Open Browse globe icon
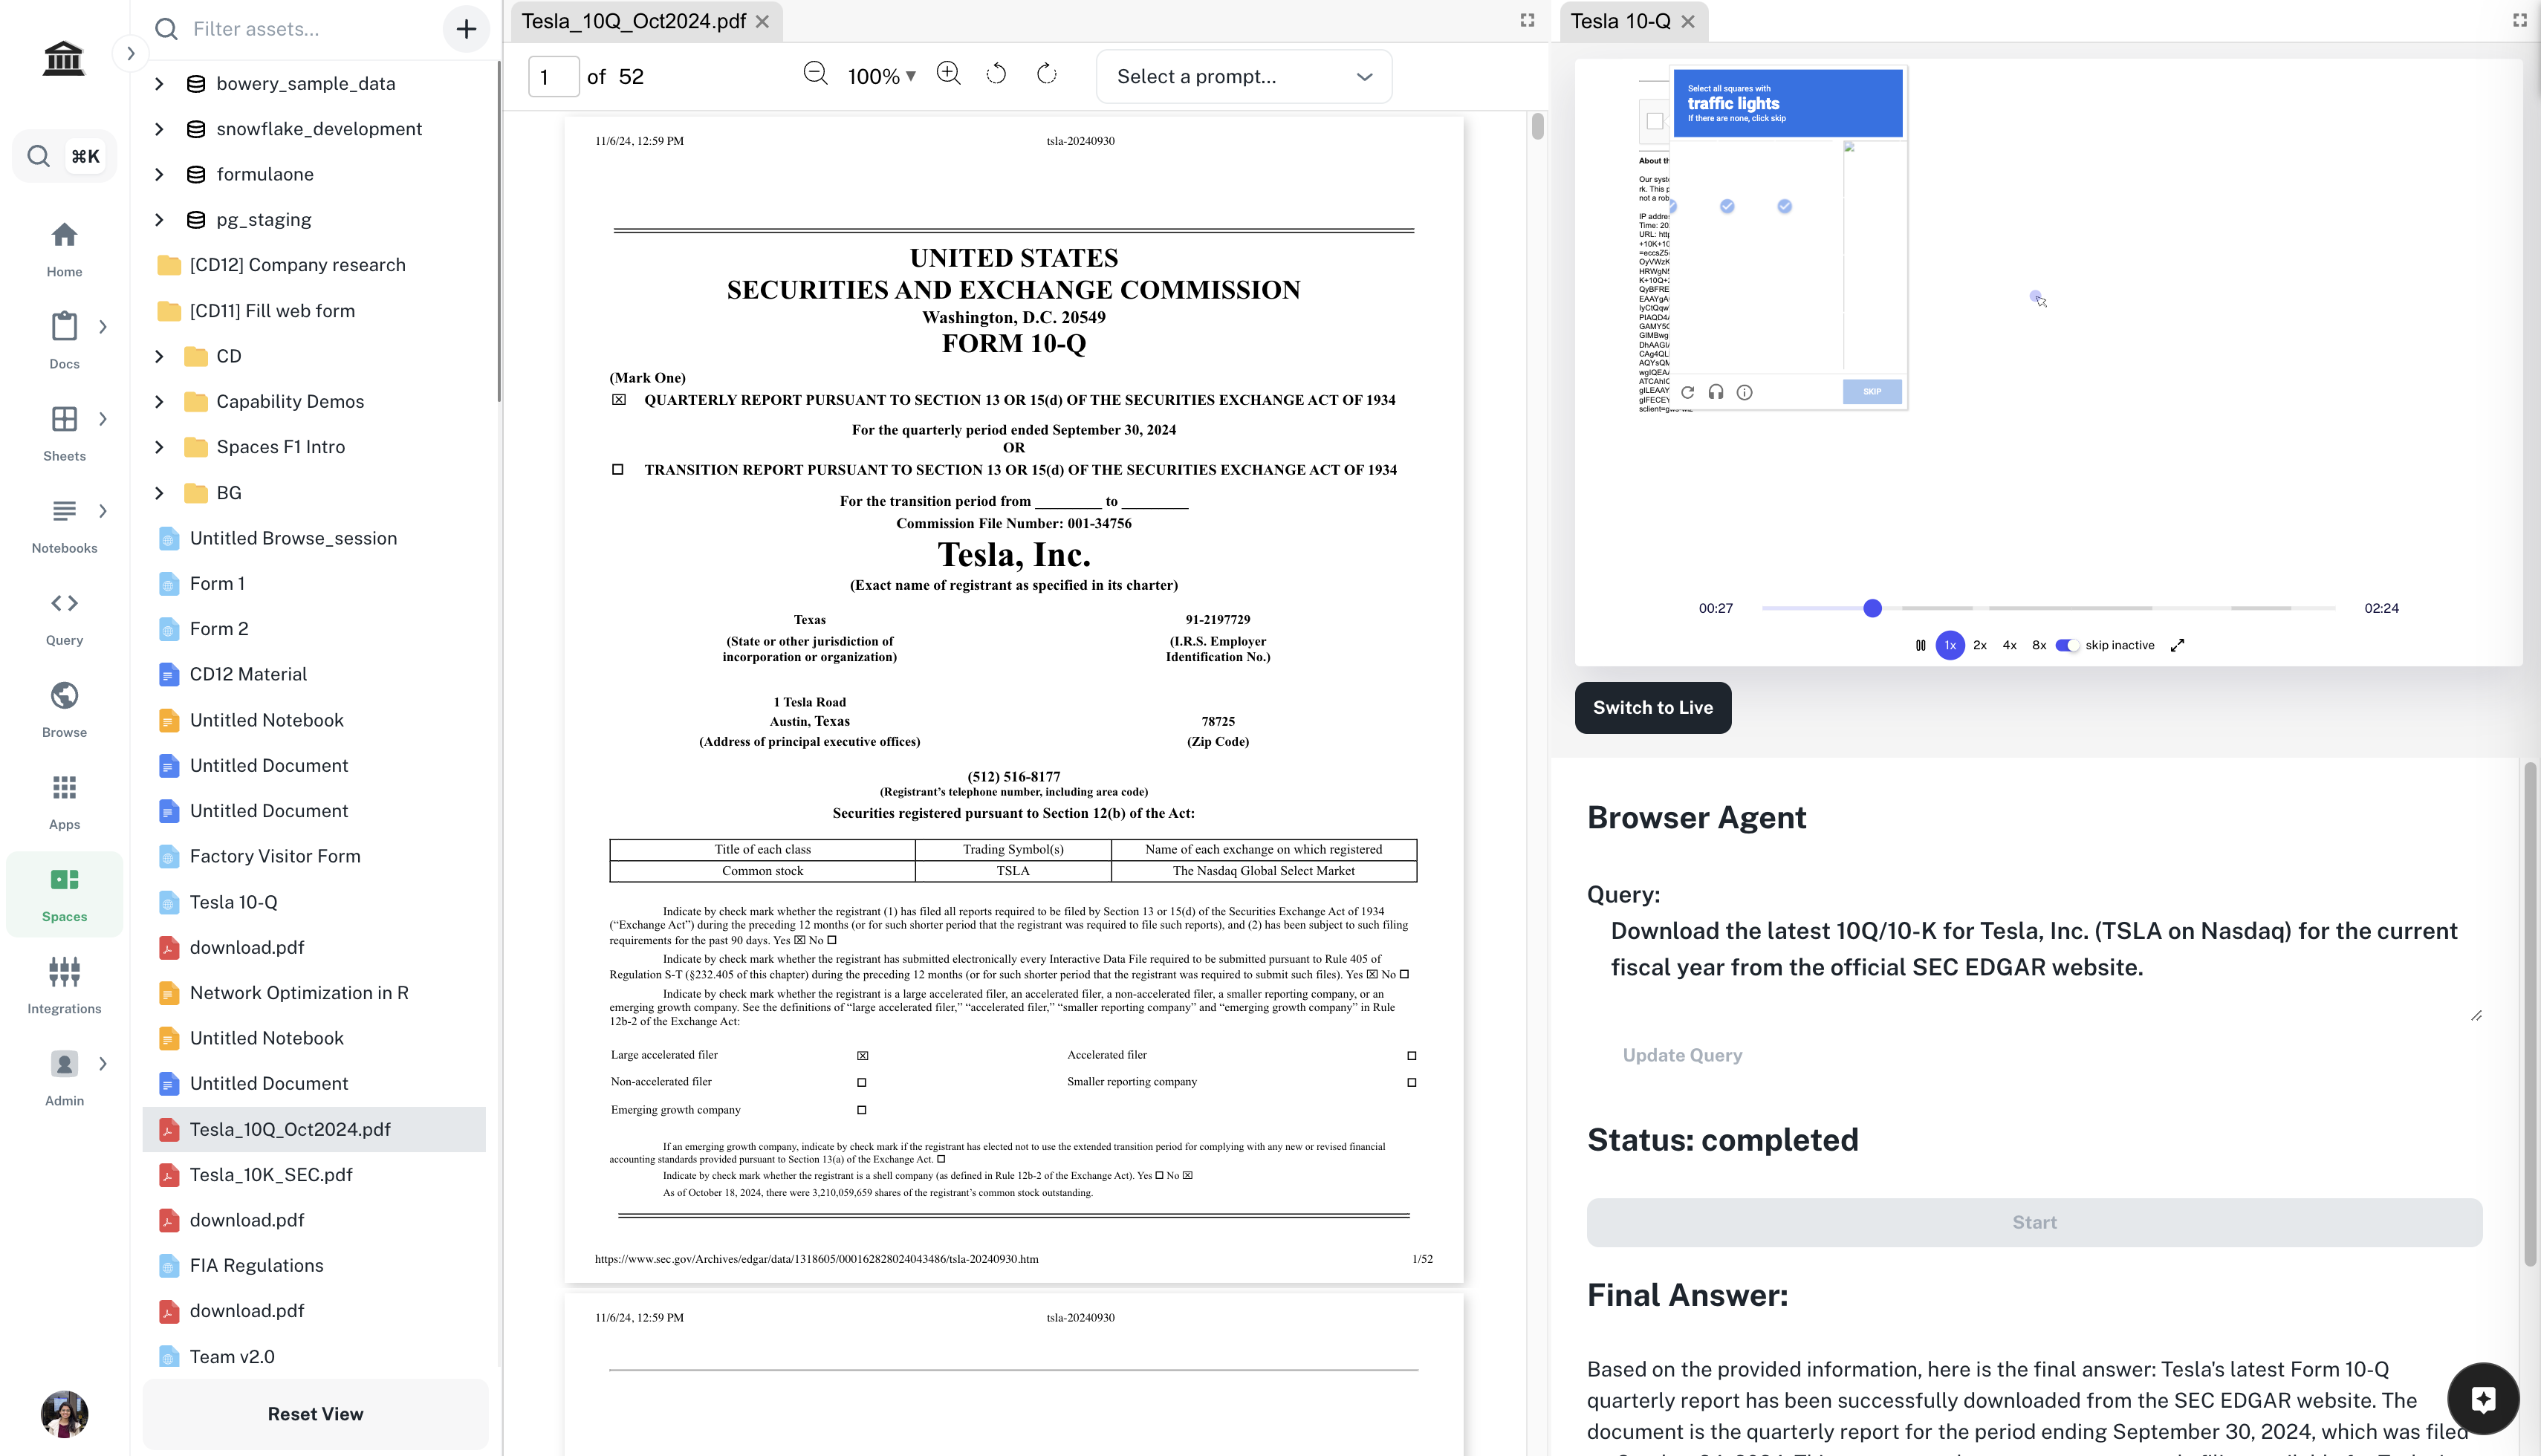 [x=64, y=695]
